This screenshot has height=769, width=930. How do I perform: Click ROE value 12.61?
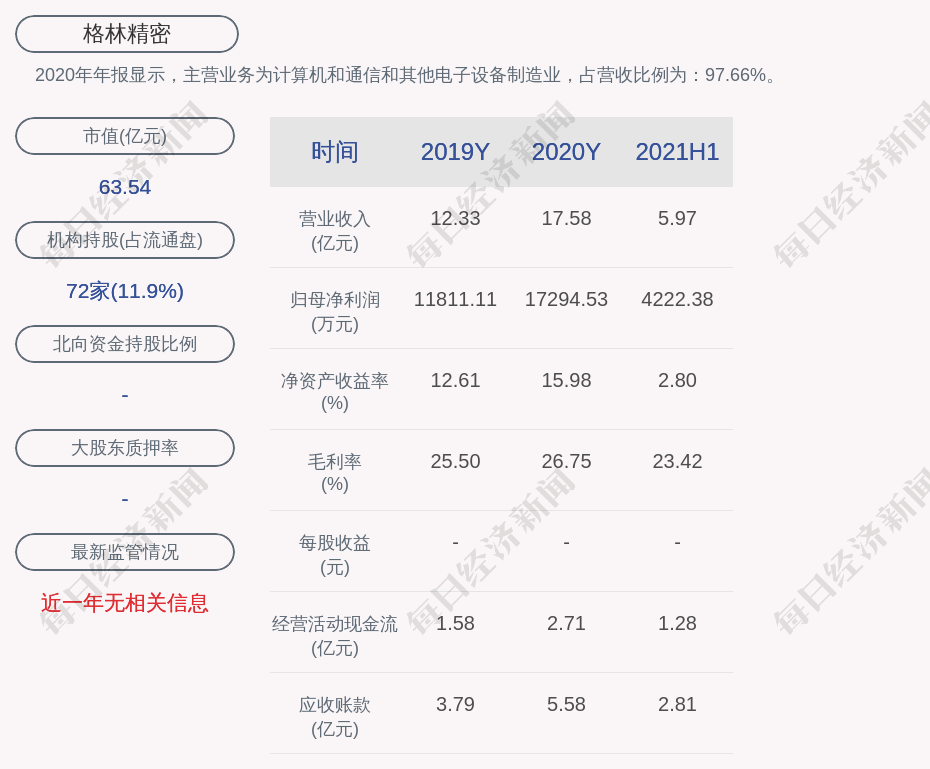(455, 380)
